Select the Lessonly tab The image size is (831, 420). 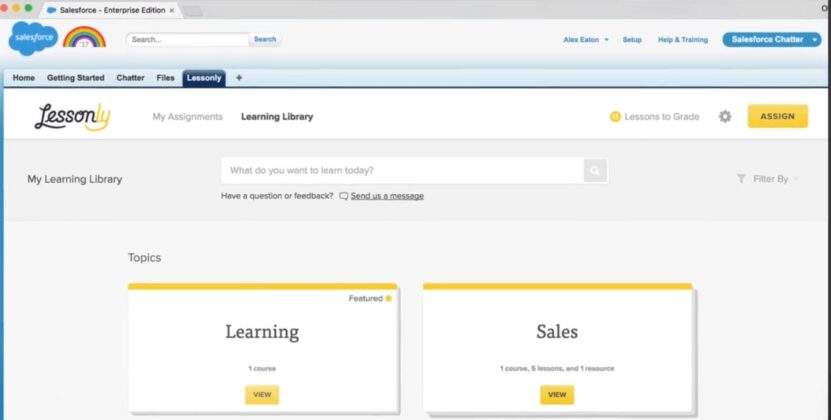click(204, 78)
